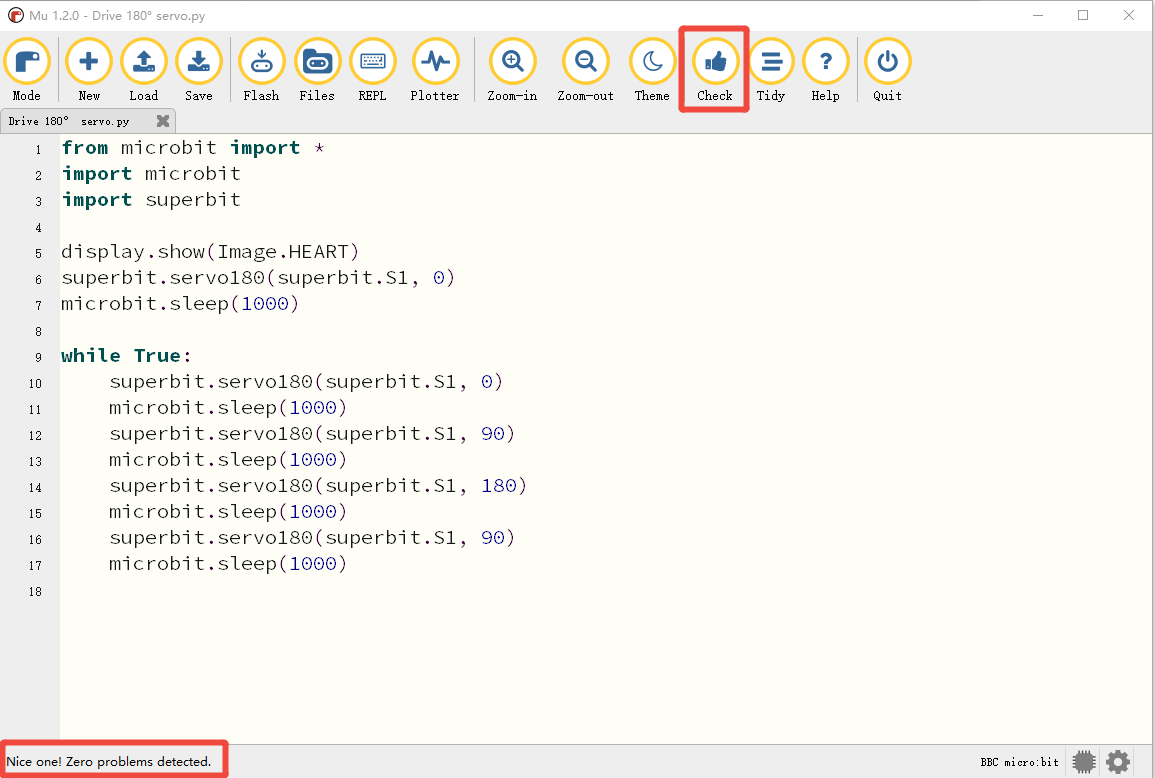Screen dimensions: 1155x778
Task: Click line number 18 in the gutter
Action: pos(35,592)
